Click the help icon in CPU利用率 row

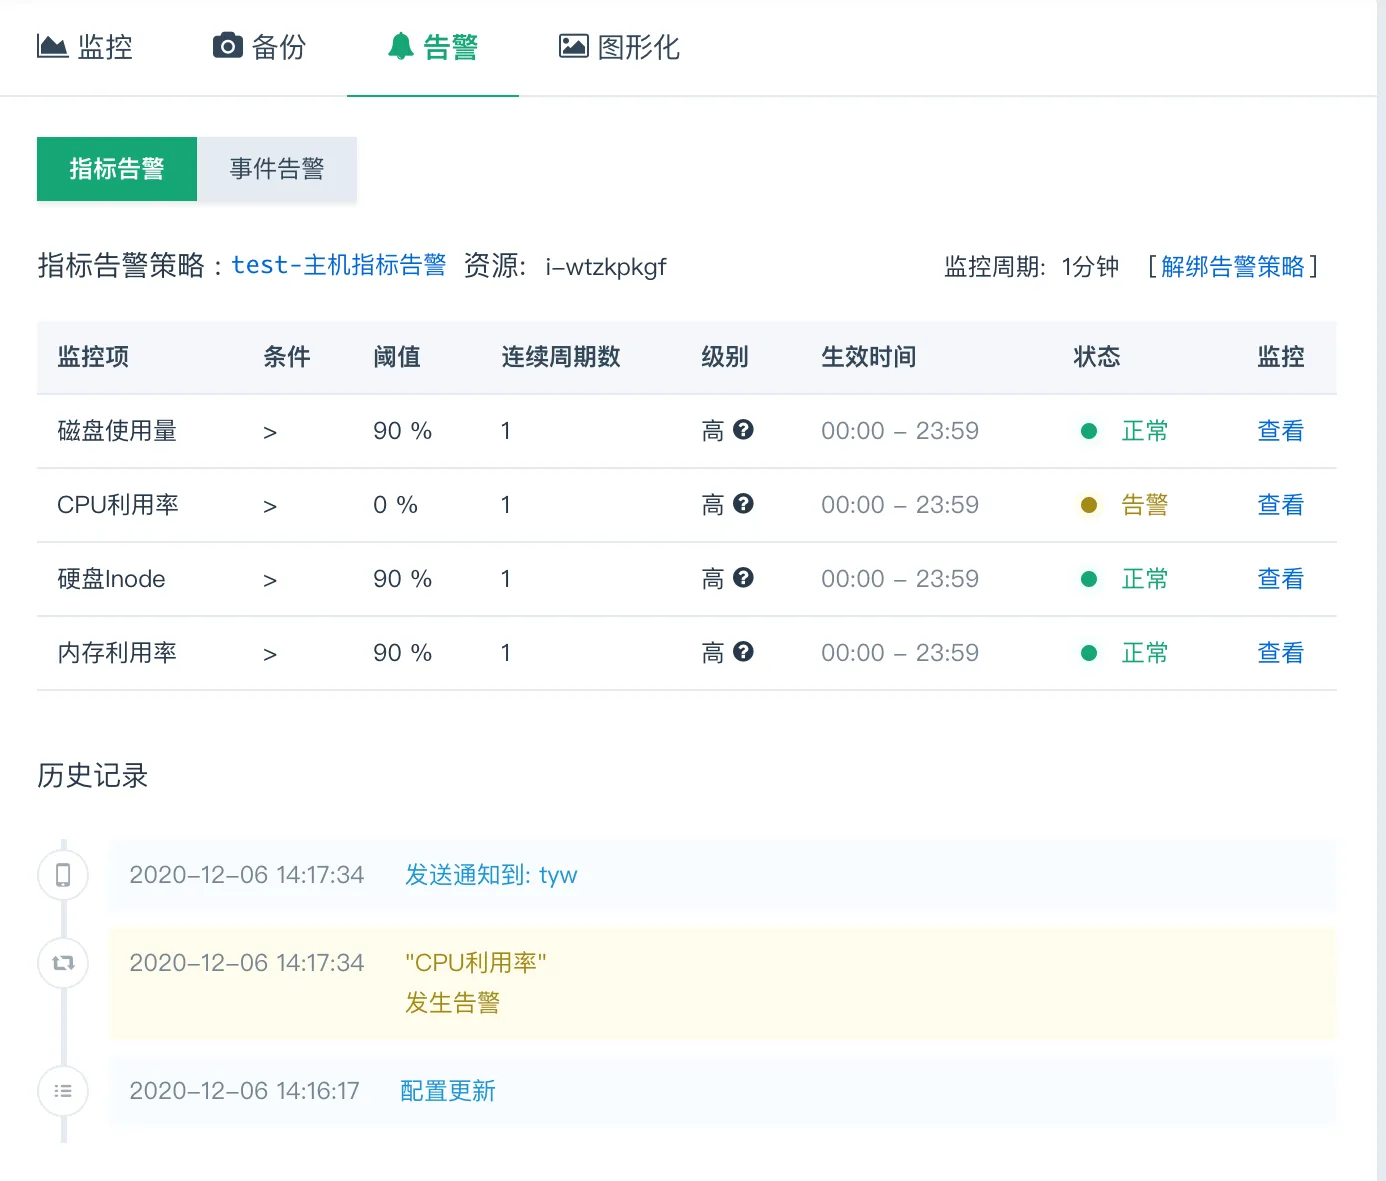[743, 504]
